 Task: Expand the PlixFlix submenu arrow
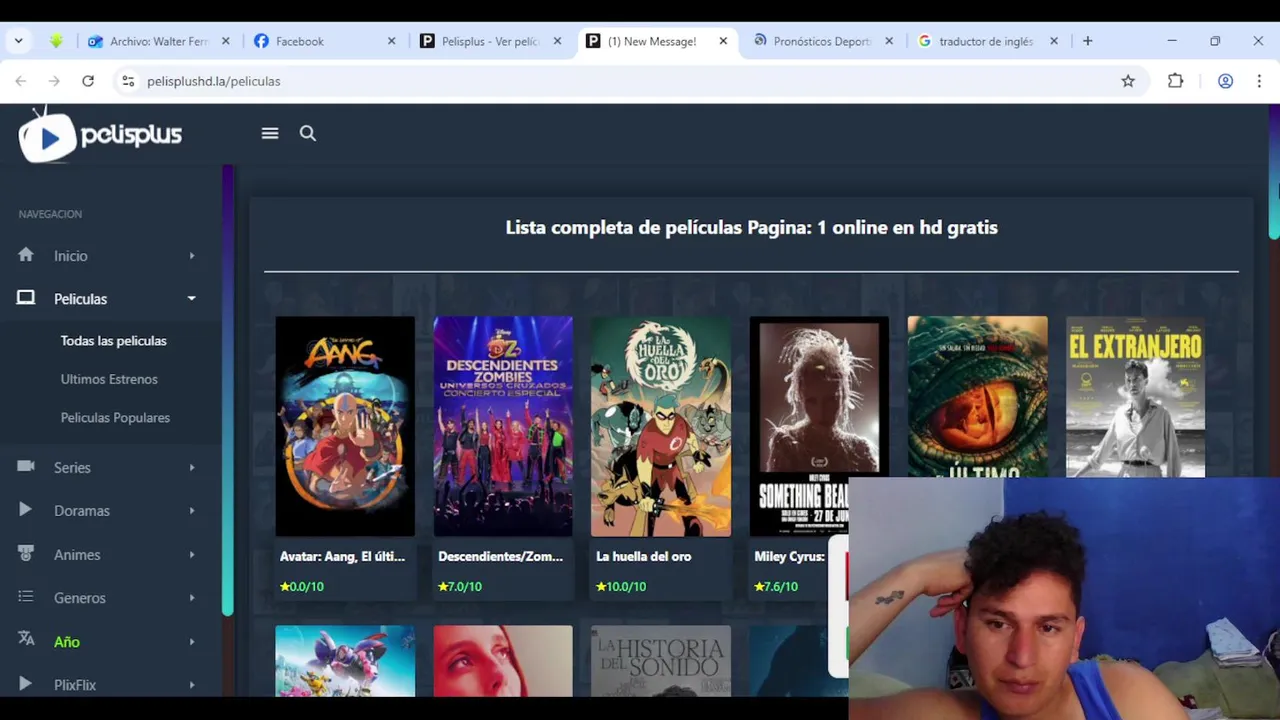[192, 685]
